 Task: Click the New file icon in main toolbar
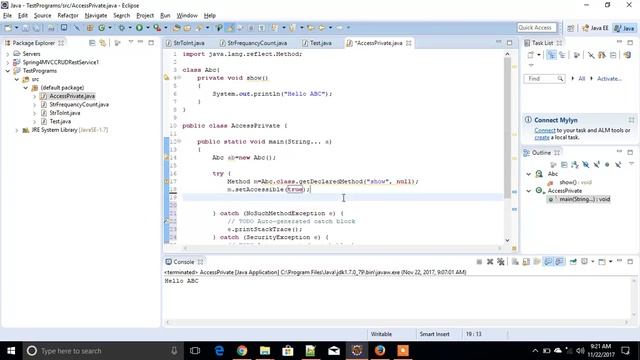pyautogui.click(x=8, y=28)
